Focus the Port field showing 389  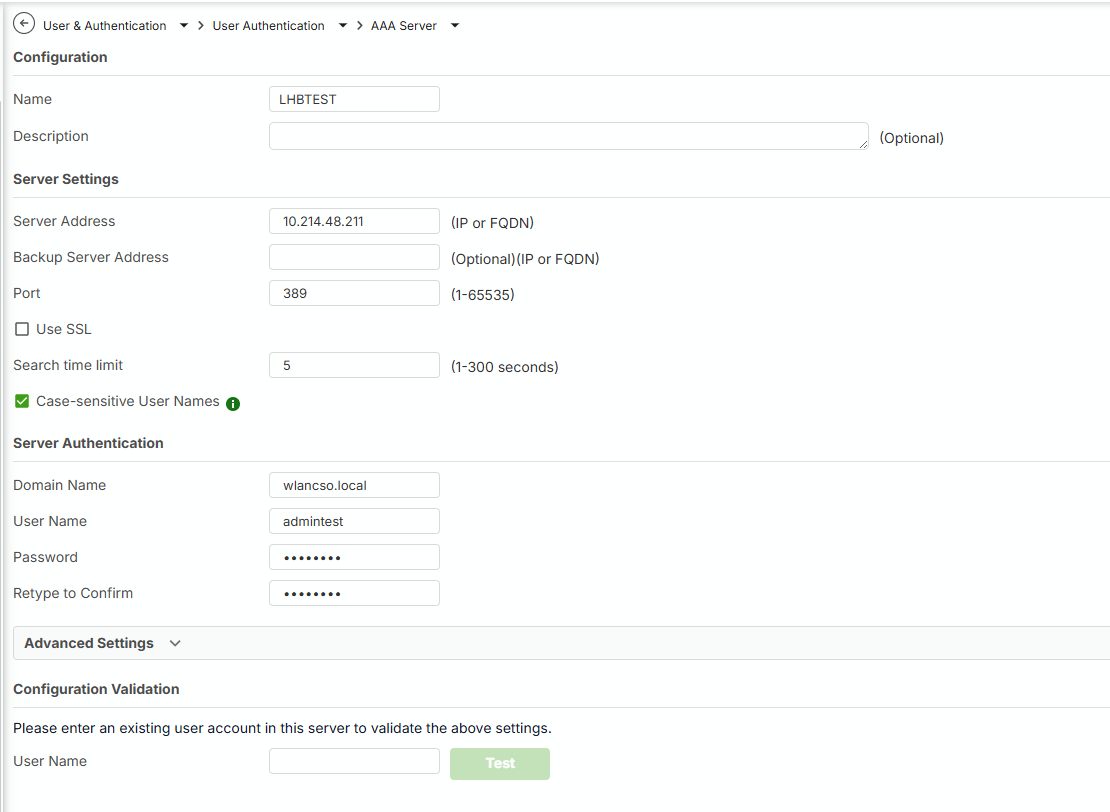tap(354, 293)
